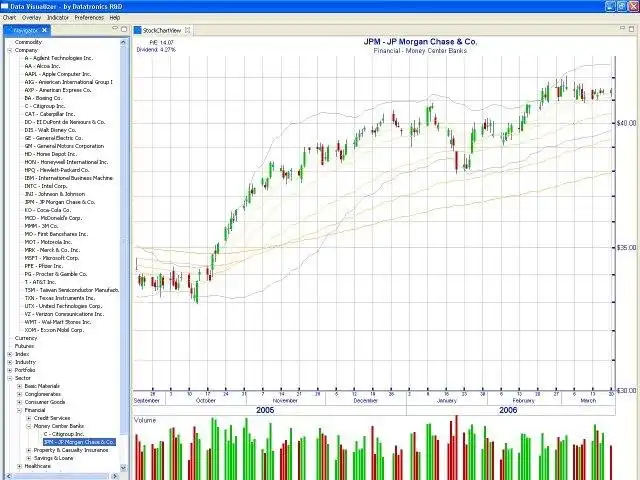The height and width of the screenshot is (480, 640).
Task: Select Commodity in the Navigator tree
Action: 28,42
